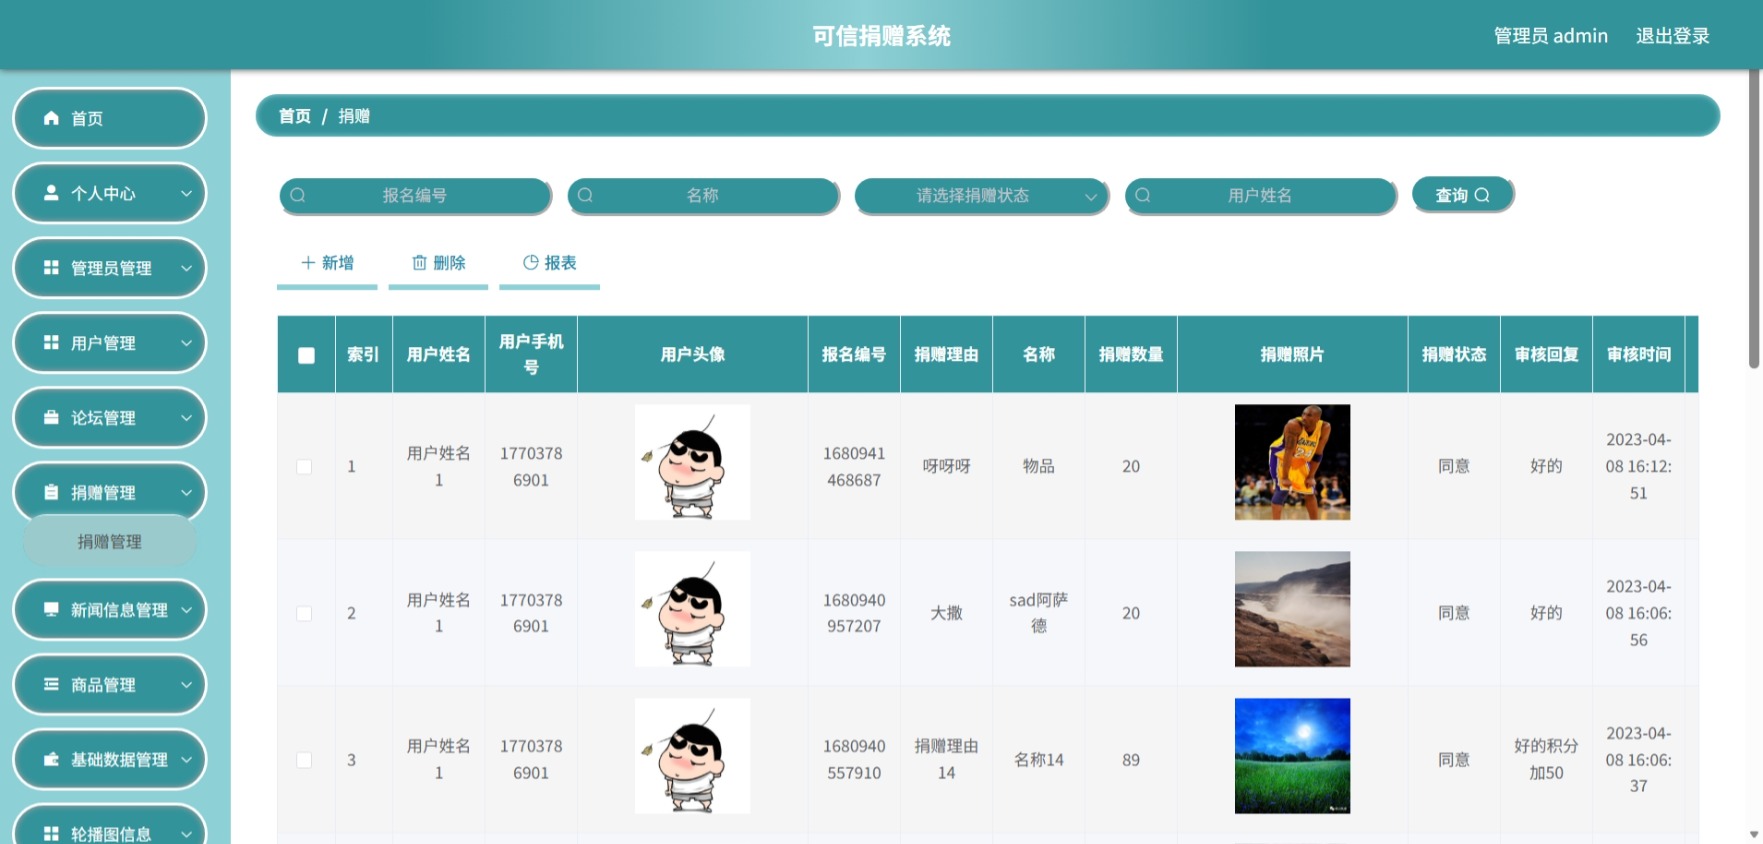This screenshot has height=844, width=1763.
Task: Click the search icon in 报名编号 field
Action: tap(298, 195)
